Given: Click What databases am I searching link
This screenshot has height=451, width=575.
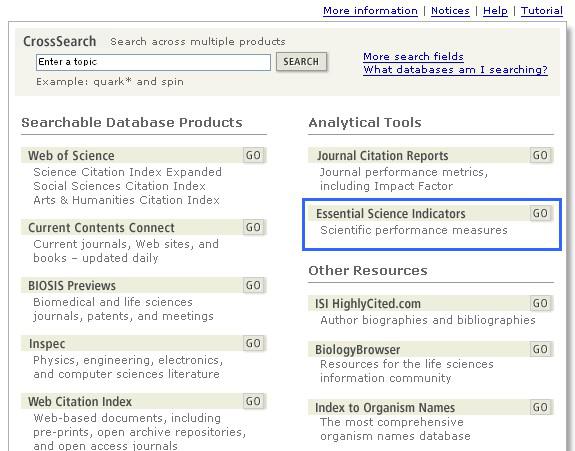Looking at the screenshot, I should click(x=455, y=70).
